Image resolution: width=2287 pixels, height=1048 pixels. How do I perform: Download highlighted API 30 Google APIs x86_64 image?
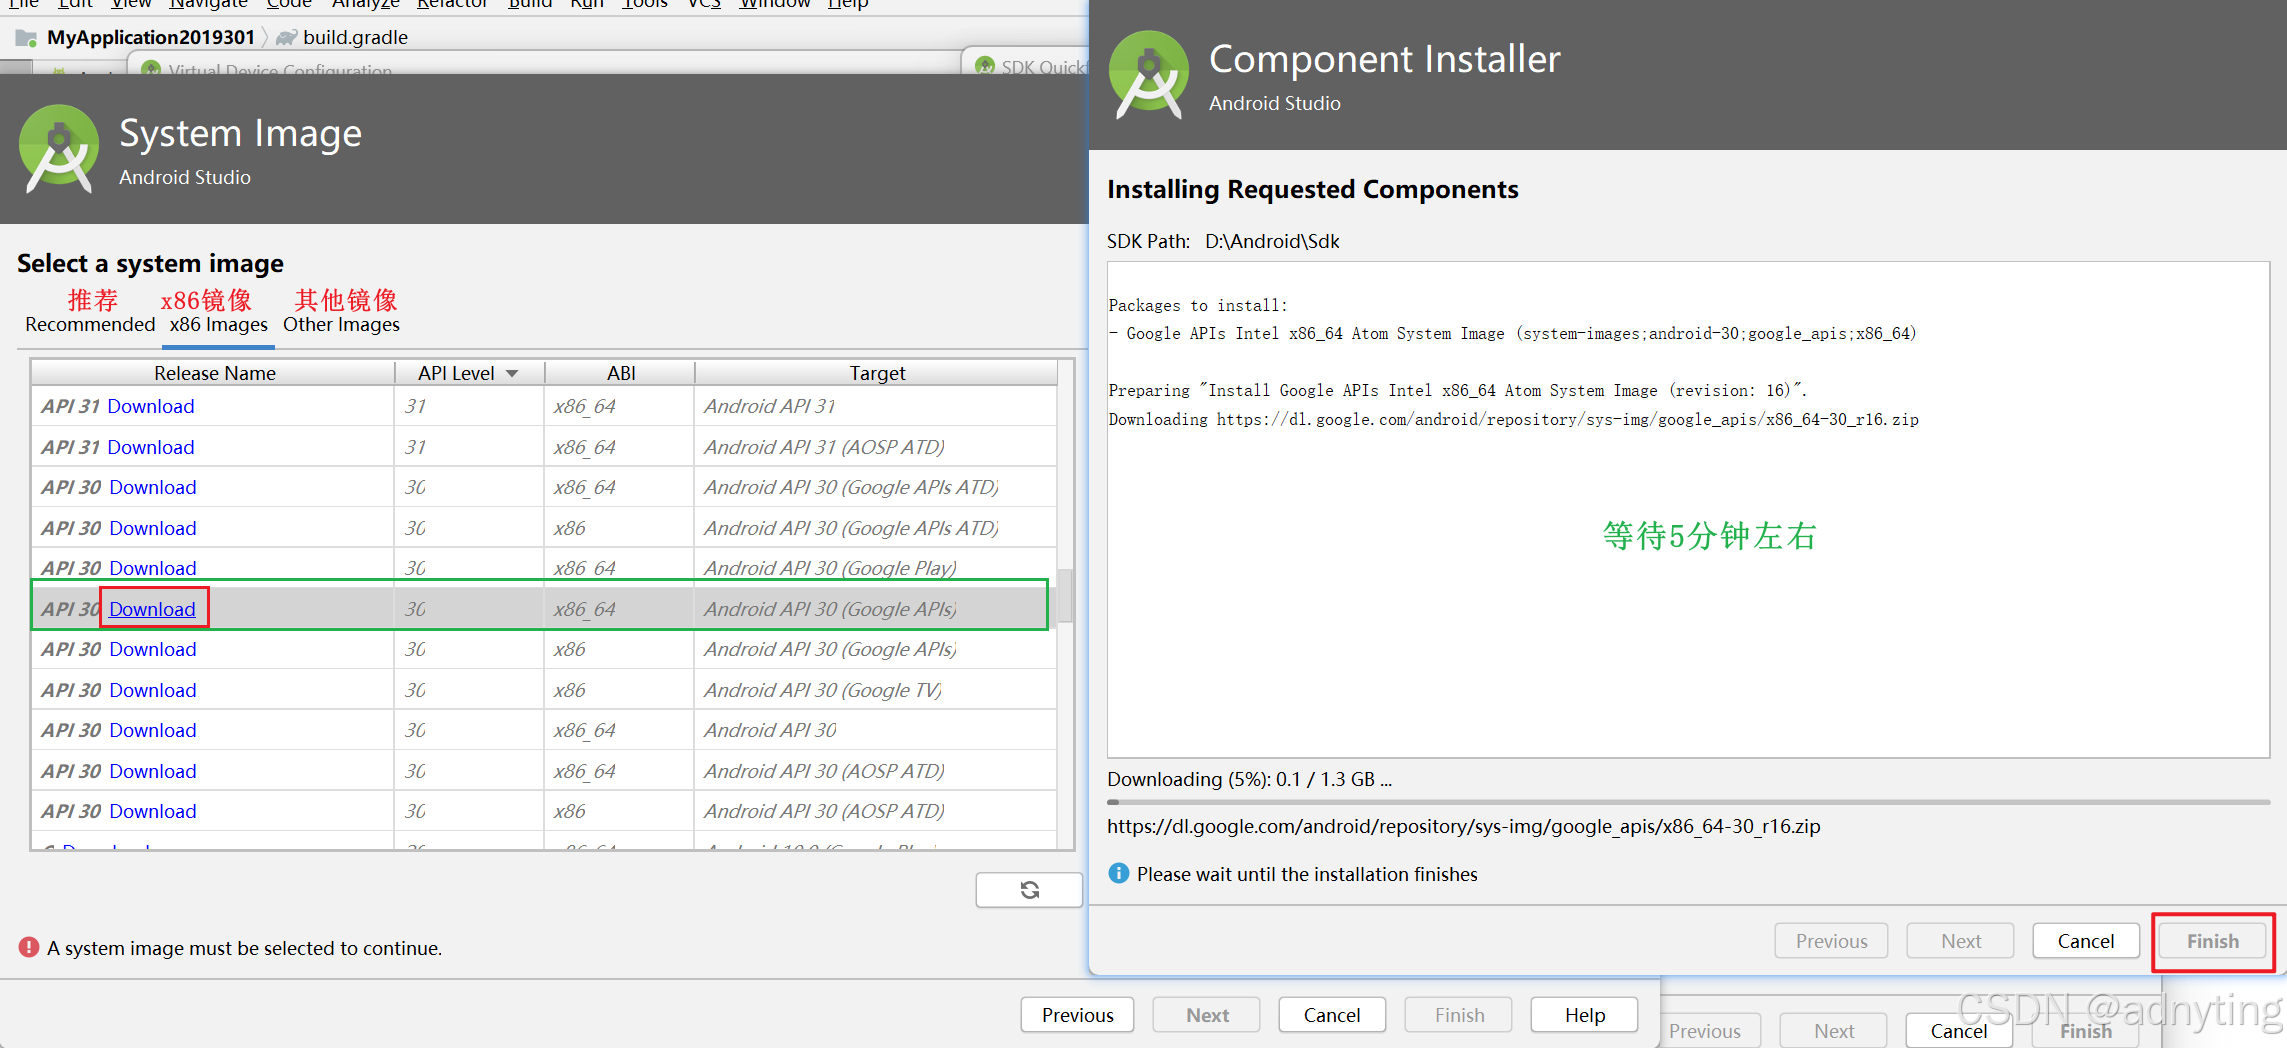153,609
